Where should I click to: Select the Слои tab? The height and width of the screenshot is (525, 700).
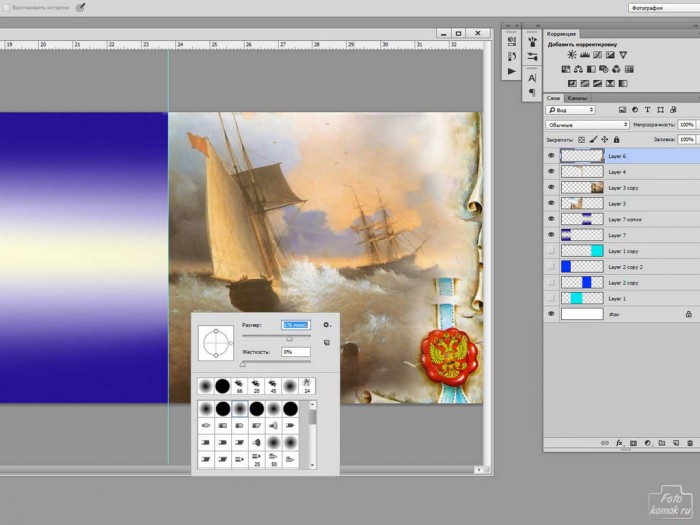click(554, 98)
